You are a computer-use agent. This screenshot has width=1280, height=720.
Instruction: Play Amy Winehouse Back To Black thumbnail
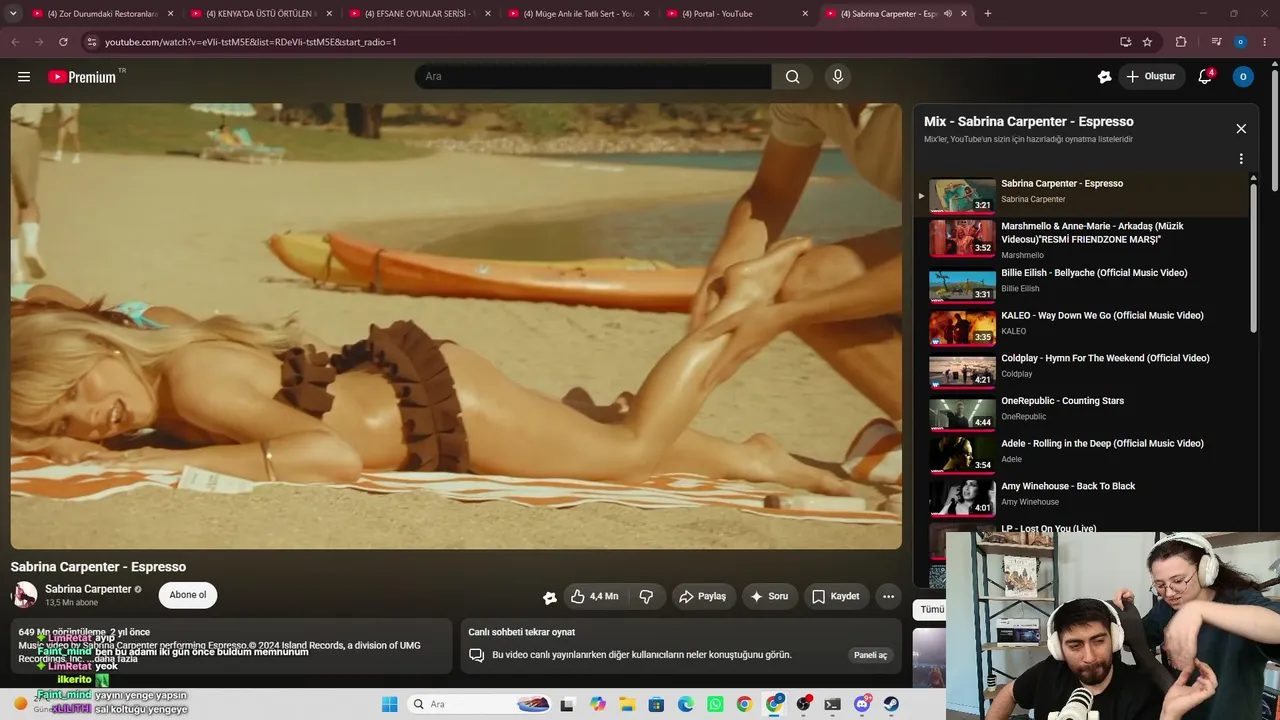(962, 499)
